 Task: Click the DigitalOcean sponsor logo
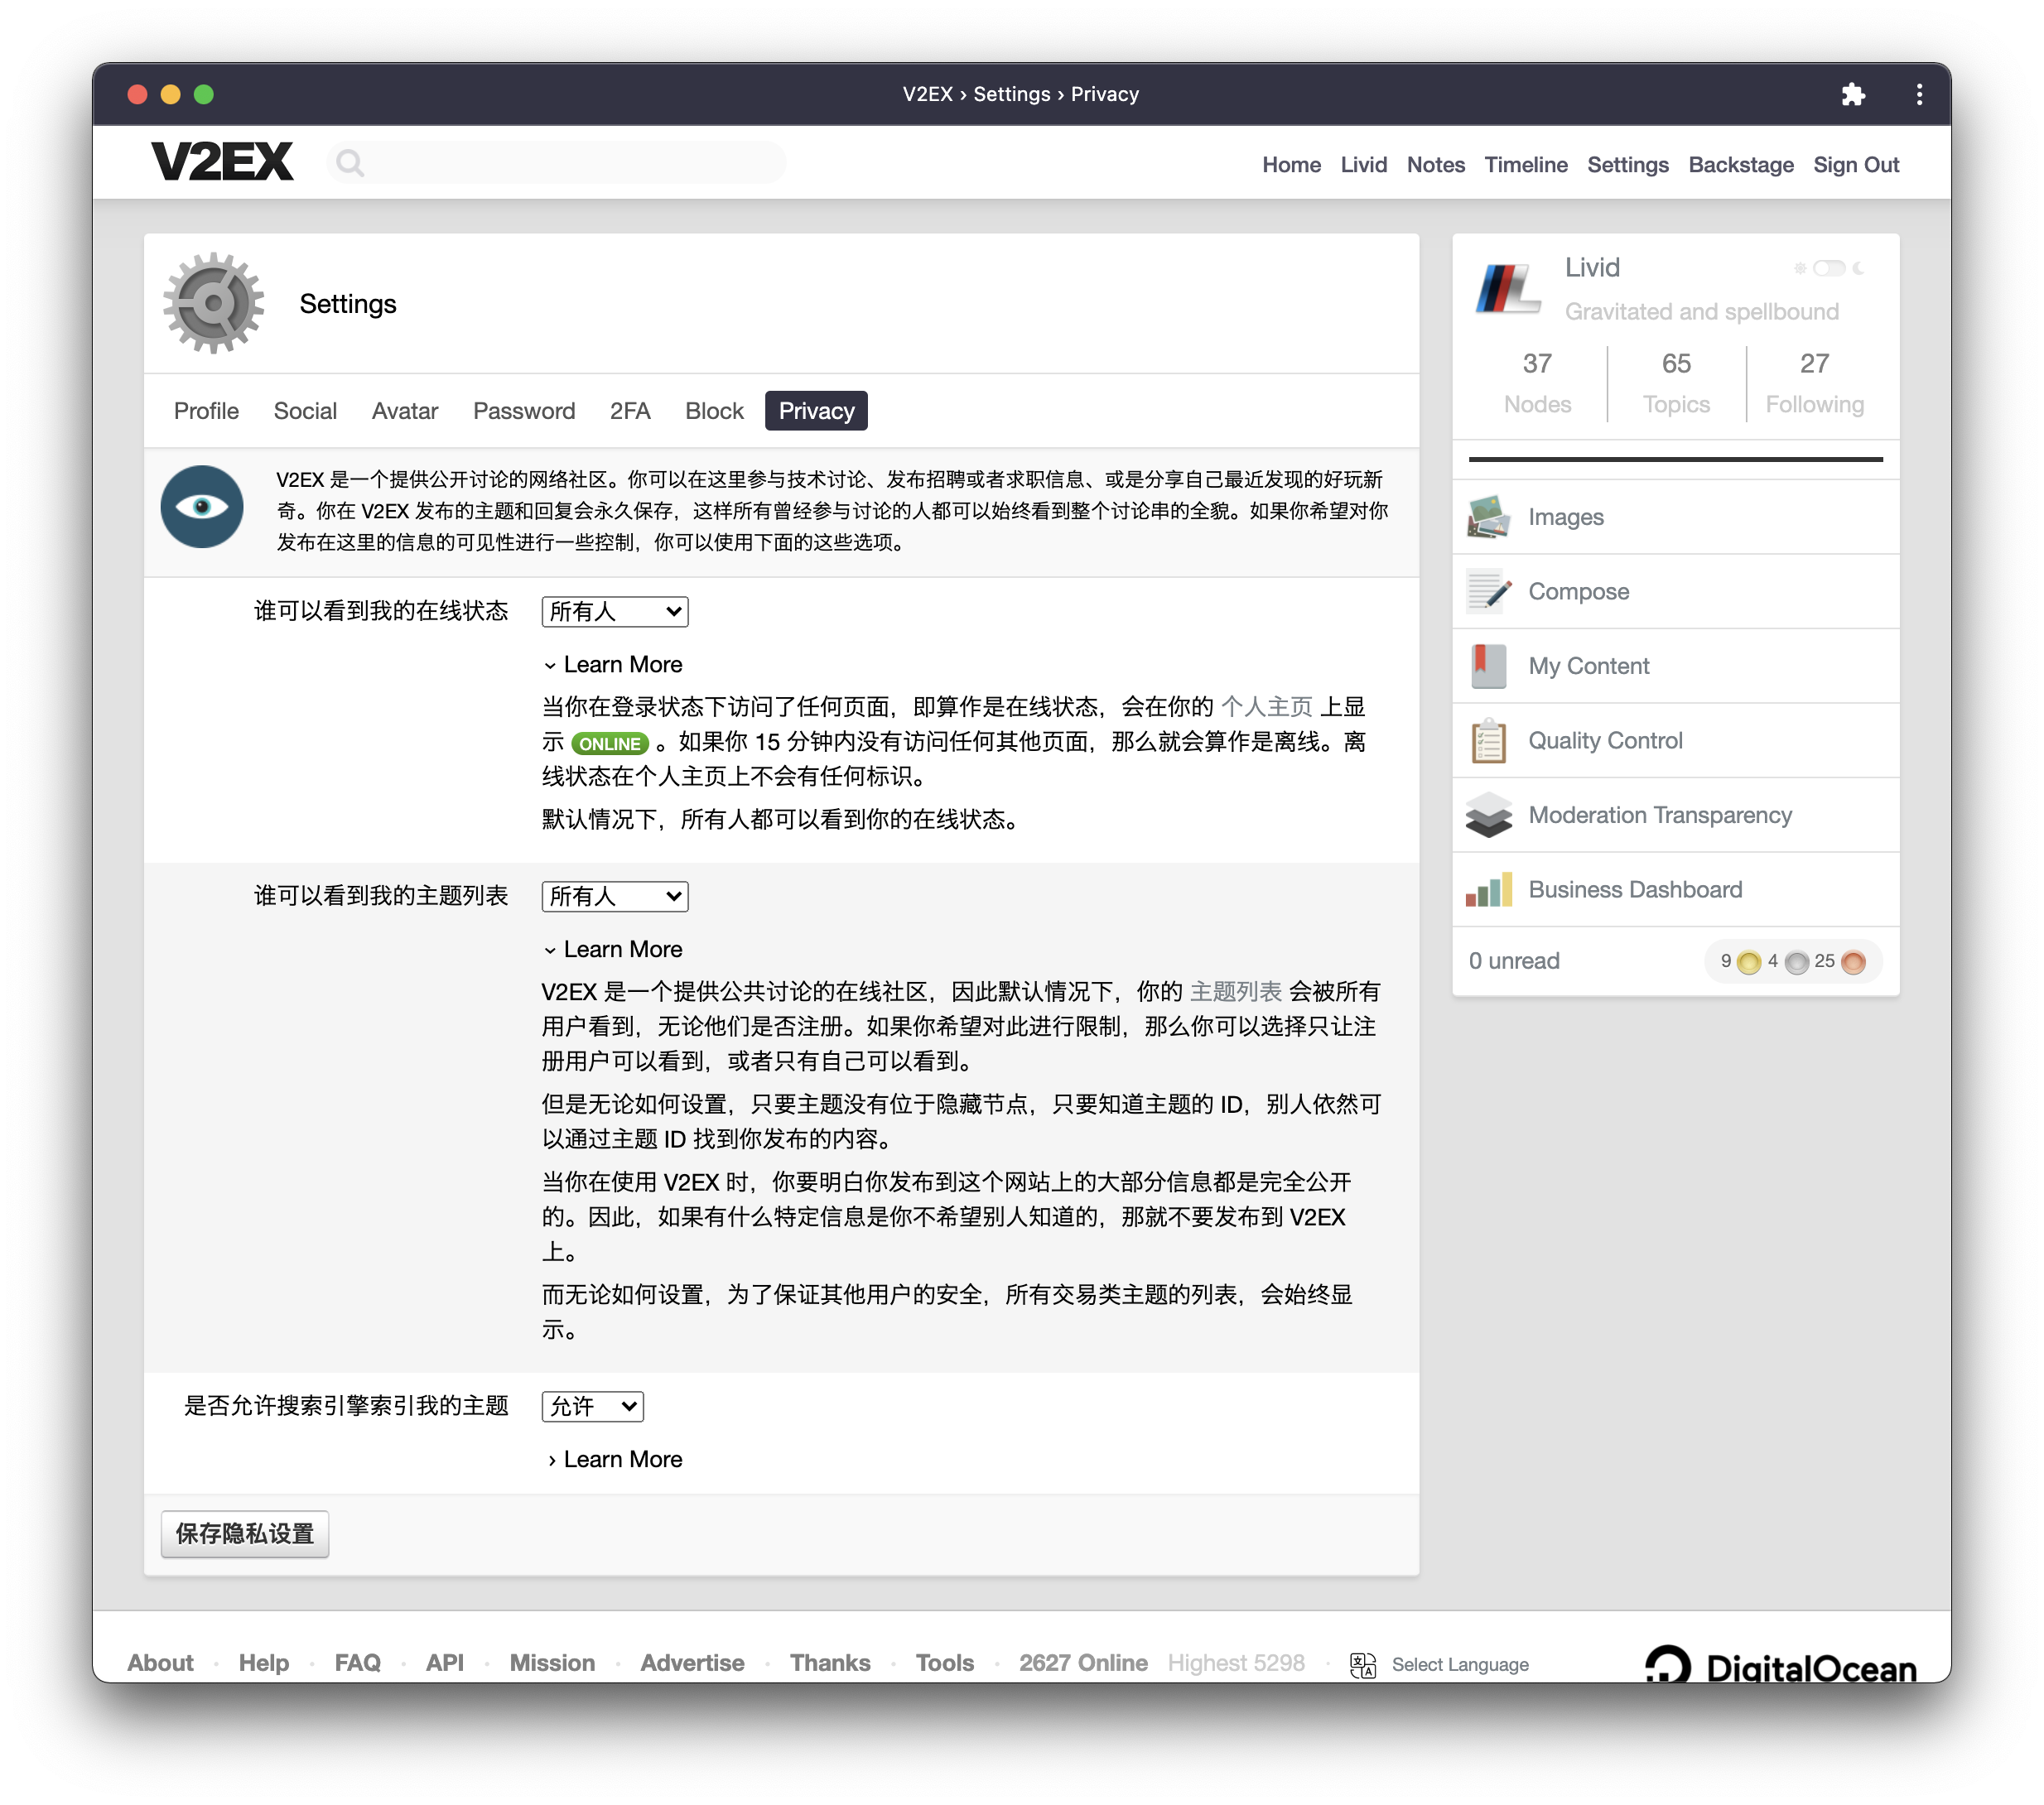[1781, 1663]
